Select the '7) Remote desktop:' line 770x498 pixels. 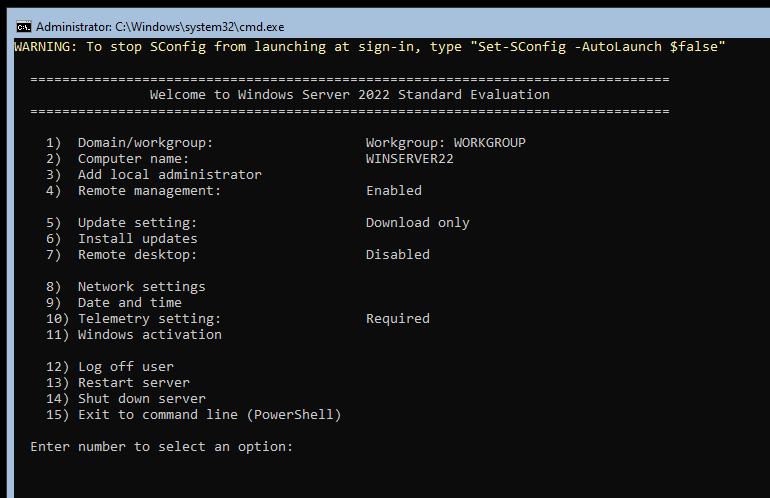click(121, 254)
